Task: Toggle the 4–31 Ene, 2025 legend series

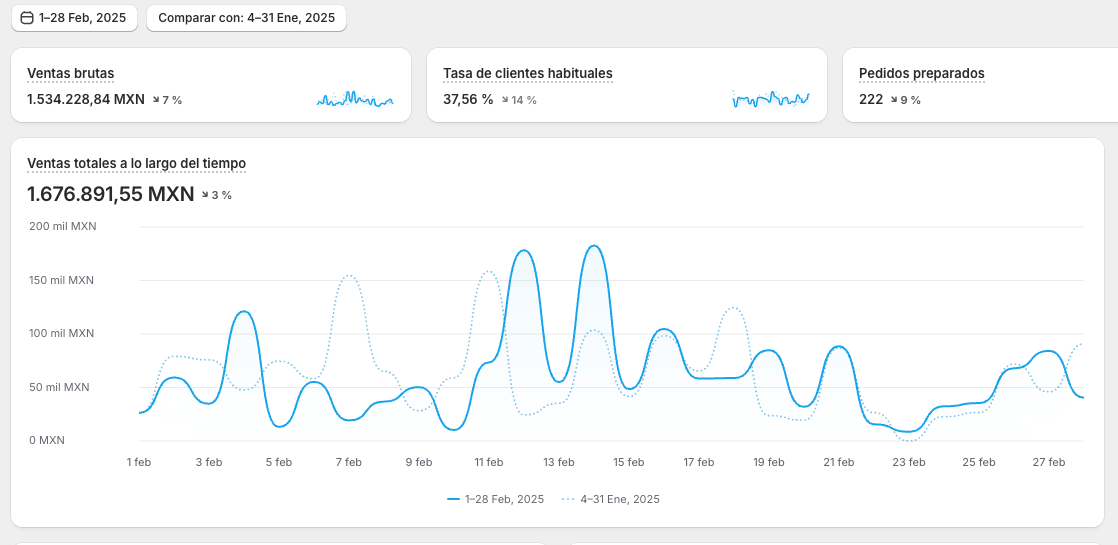Action: coord(619,499)
